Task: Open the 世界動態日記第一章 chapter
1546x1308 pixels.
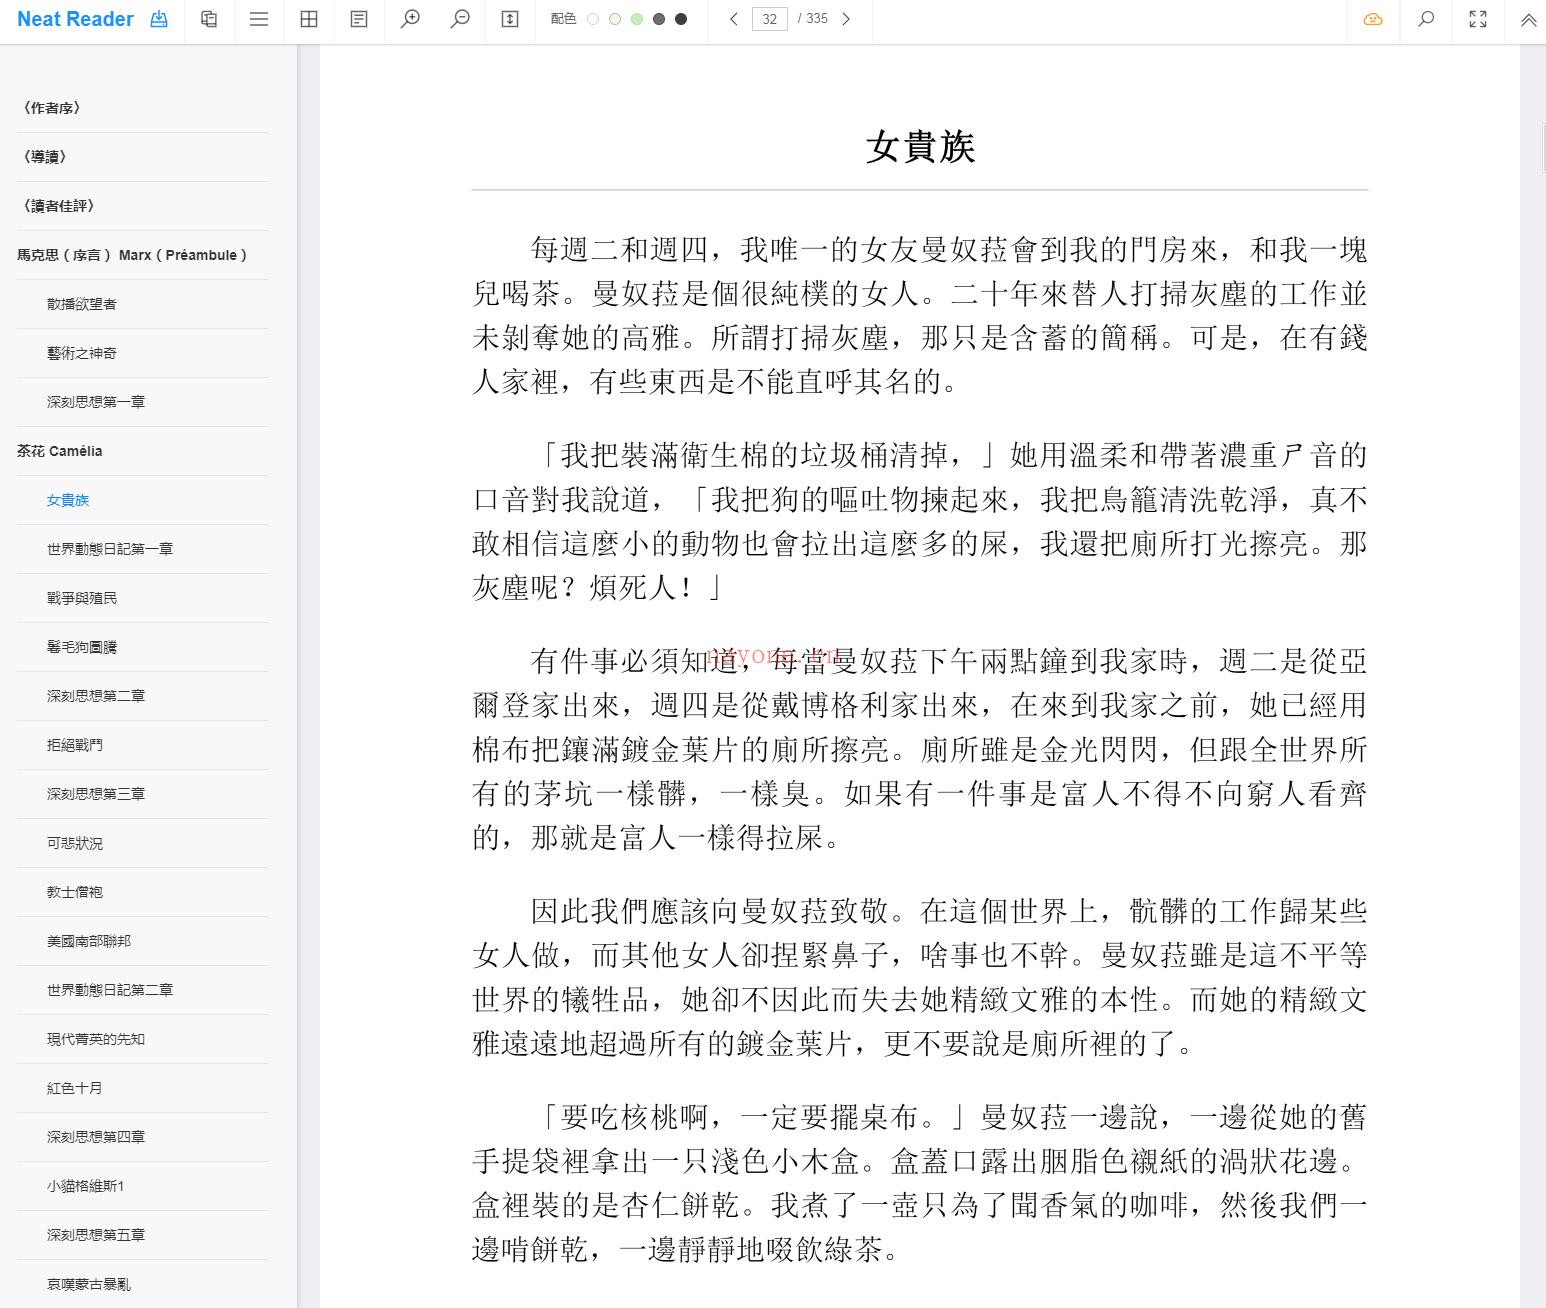Action: tap(110, 549)
